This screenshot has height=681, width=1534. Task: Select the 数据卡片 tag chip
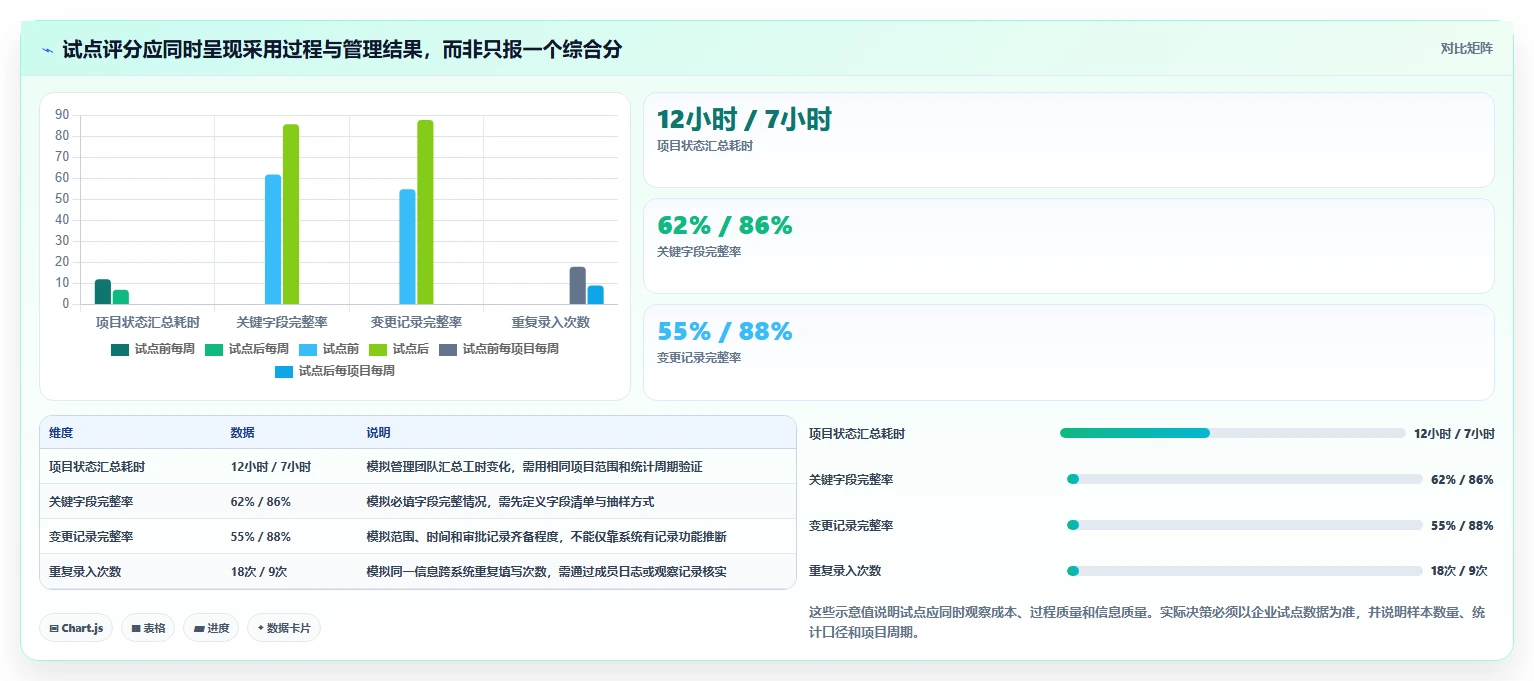tap(284, 628)
